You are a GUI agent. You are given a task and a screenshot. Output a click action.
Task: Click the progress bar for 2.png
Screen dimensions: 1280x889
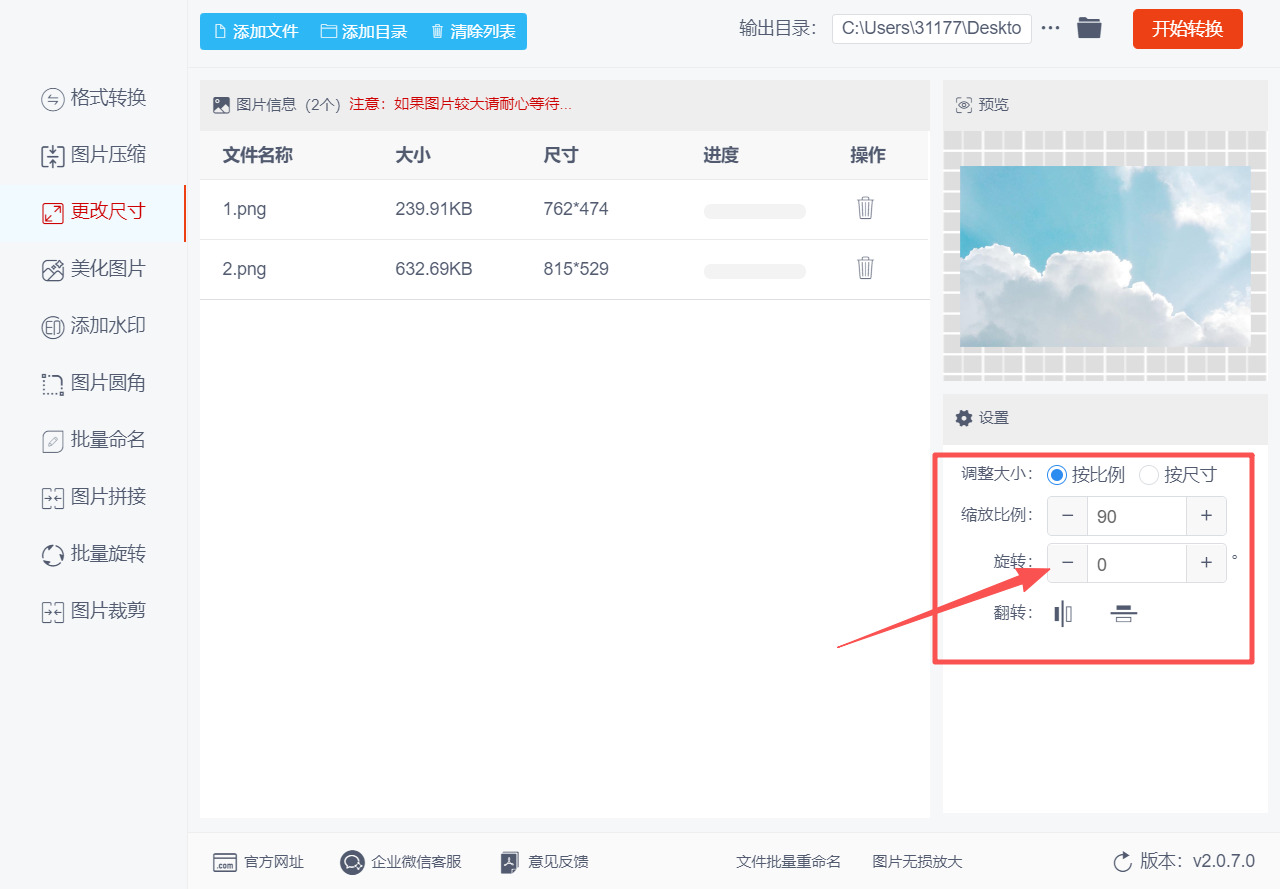click(755, 271)
